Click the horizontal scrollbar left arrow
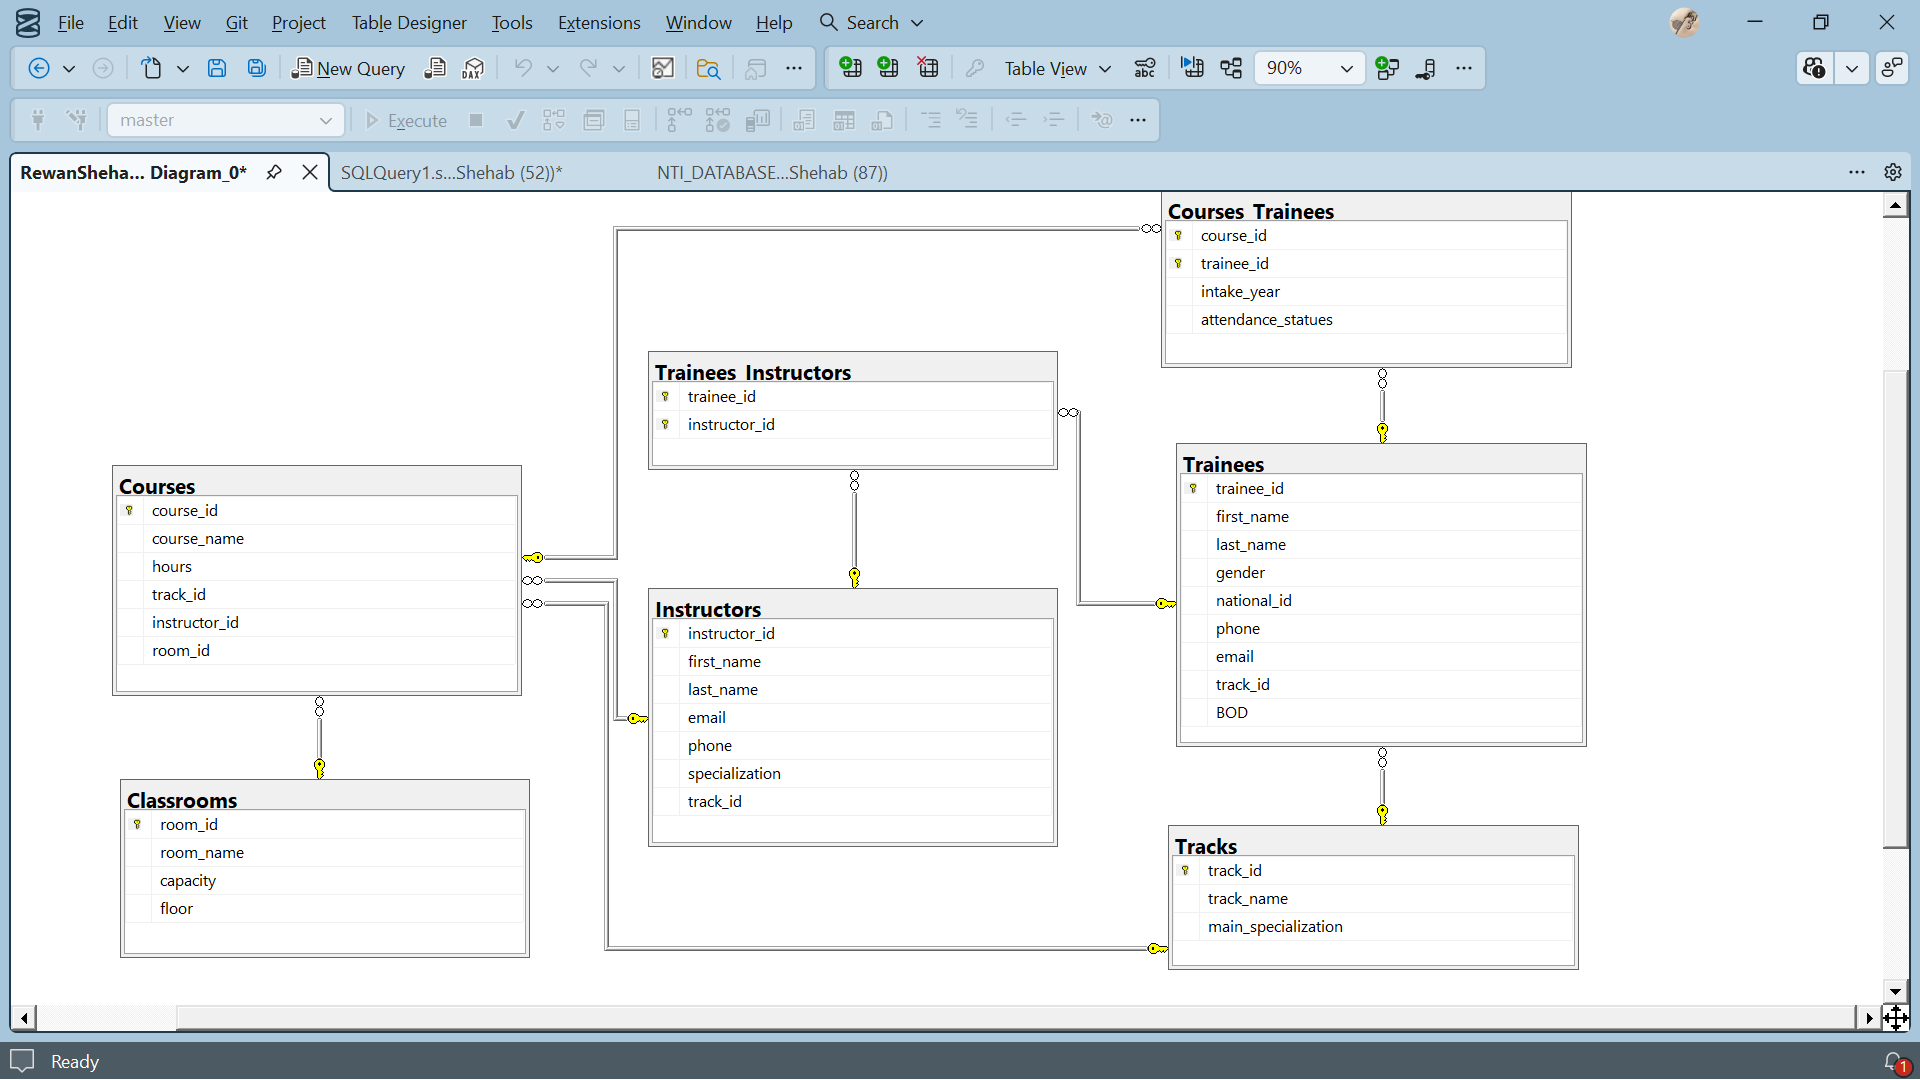 click(24, 1018)
